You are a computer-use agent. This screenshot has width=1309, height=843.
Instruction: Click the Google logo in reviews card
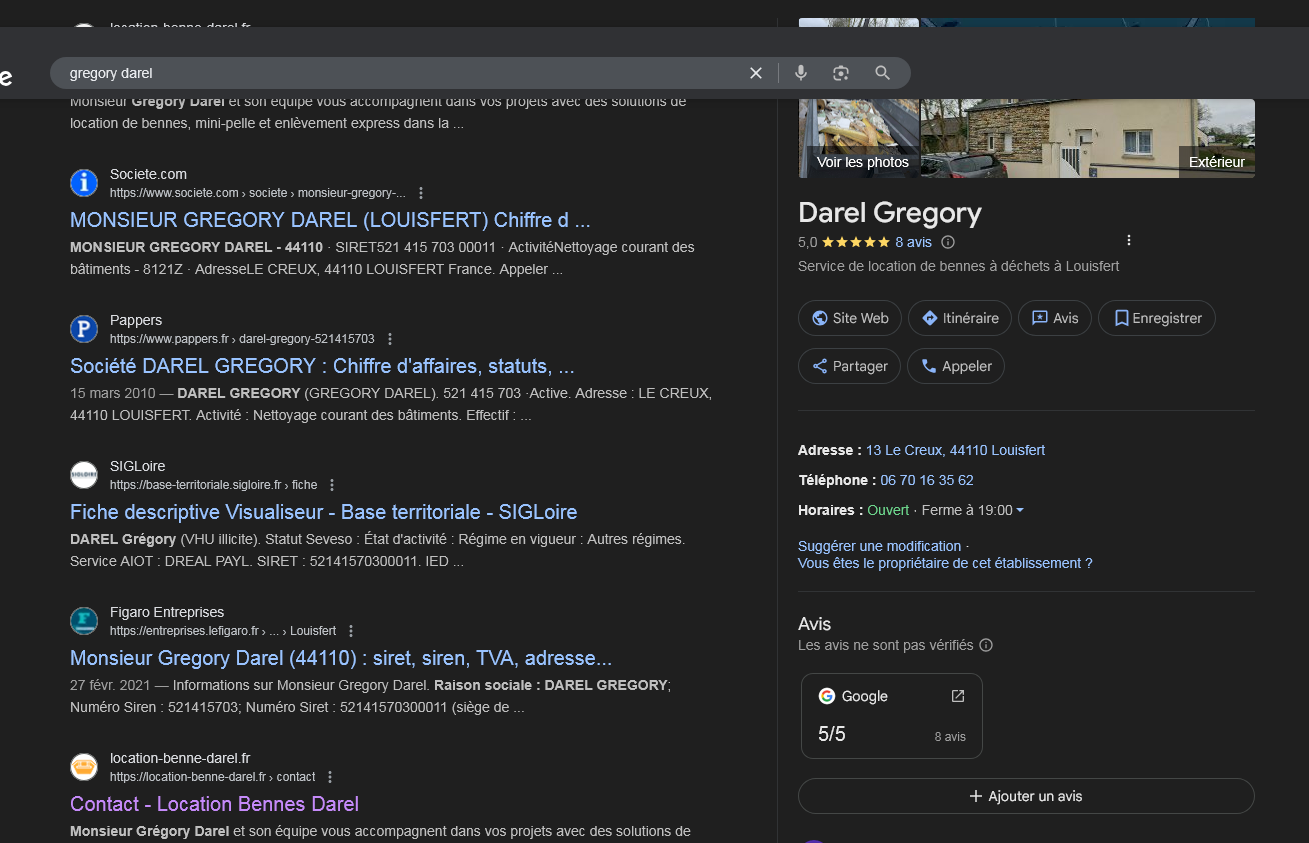click(826, 696)
